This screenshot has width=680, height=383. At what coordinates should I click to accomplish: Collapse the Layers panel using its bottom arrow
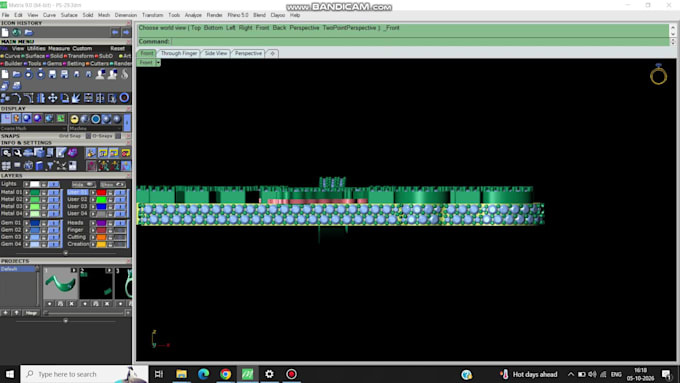click(65, 253)
